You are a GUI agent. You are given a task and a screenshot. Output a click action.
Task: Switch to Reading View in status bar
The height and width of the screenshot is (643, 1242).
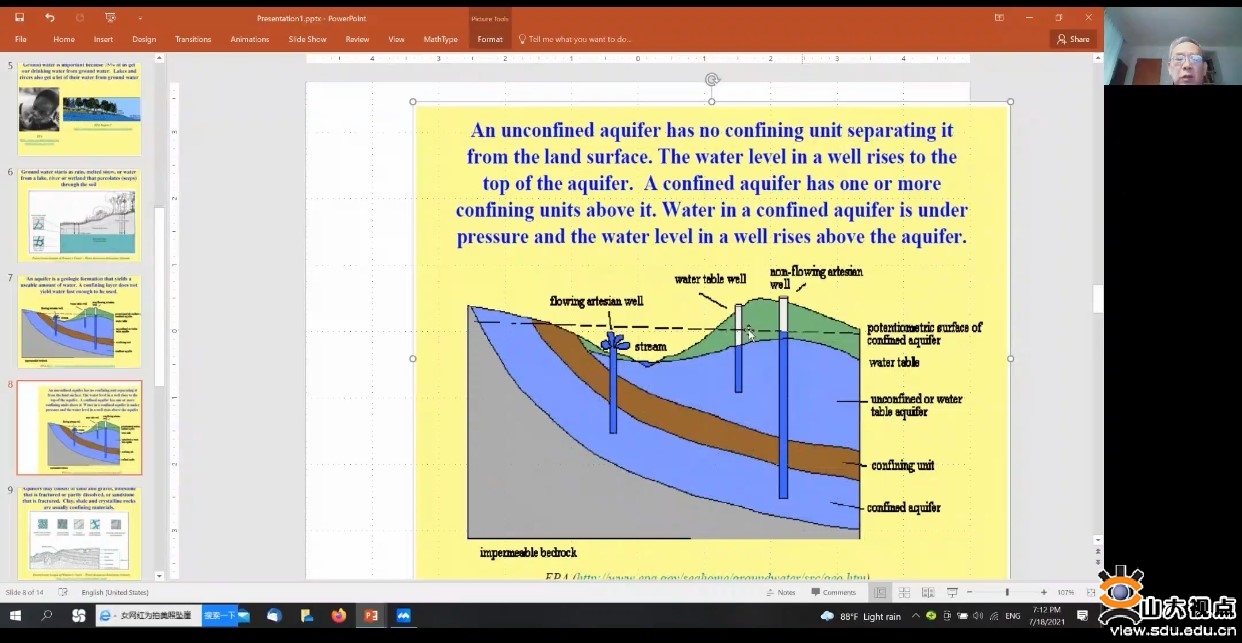click(x=928, y=592)
